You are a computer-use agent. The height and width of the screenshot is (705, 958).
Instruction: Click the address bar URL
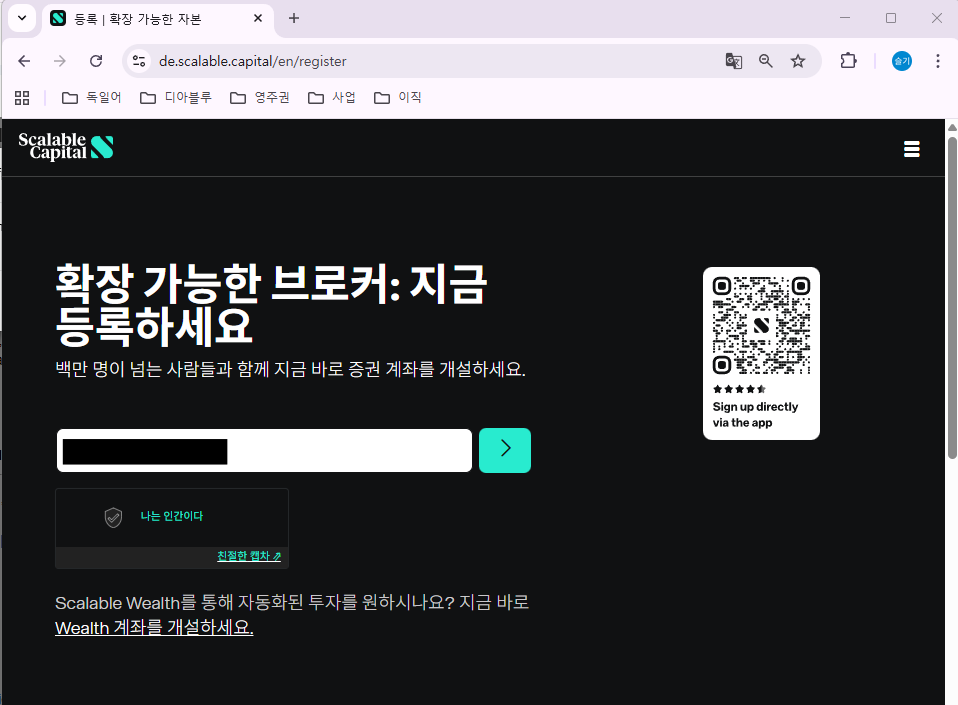coord(252,61)
